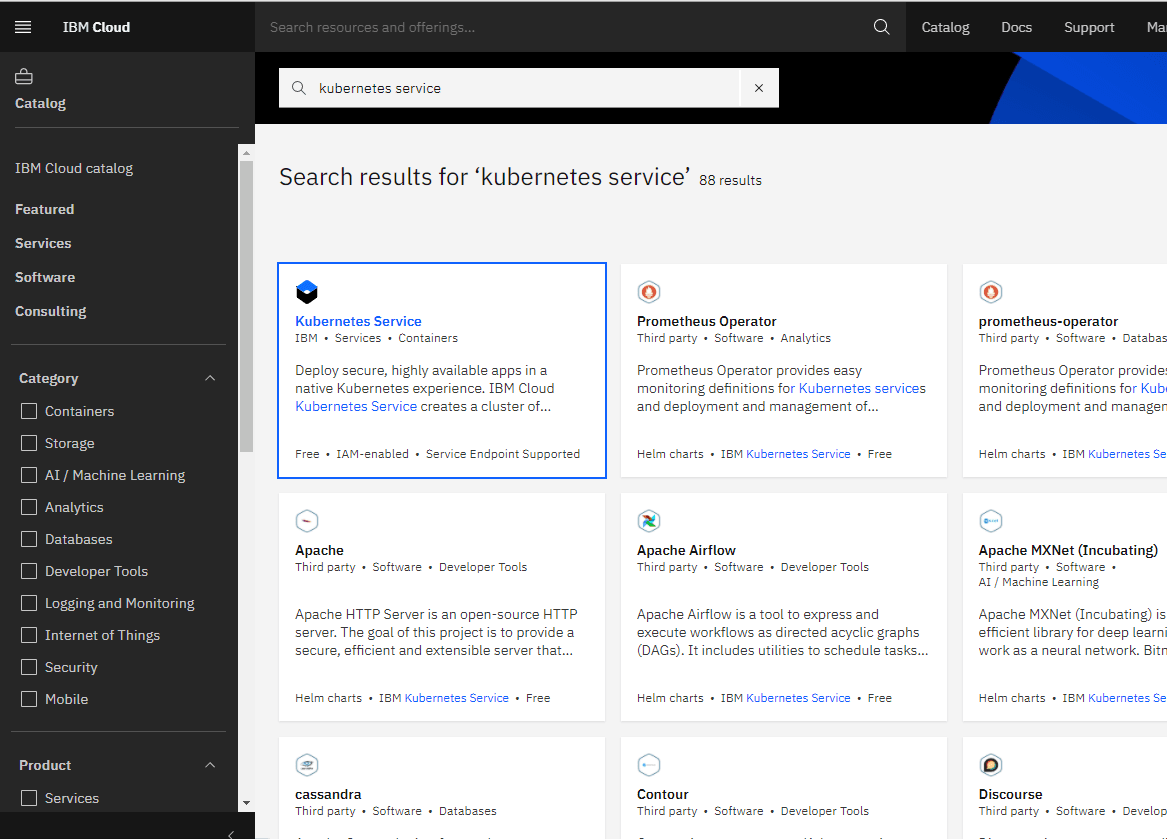The image size is (1167, 839).
Task: Open Docs in the top navigation
Action: [x=1016, y=27]
